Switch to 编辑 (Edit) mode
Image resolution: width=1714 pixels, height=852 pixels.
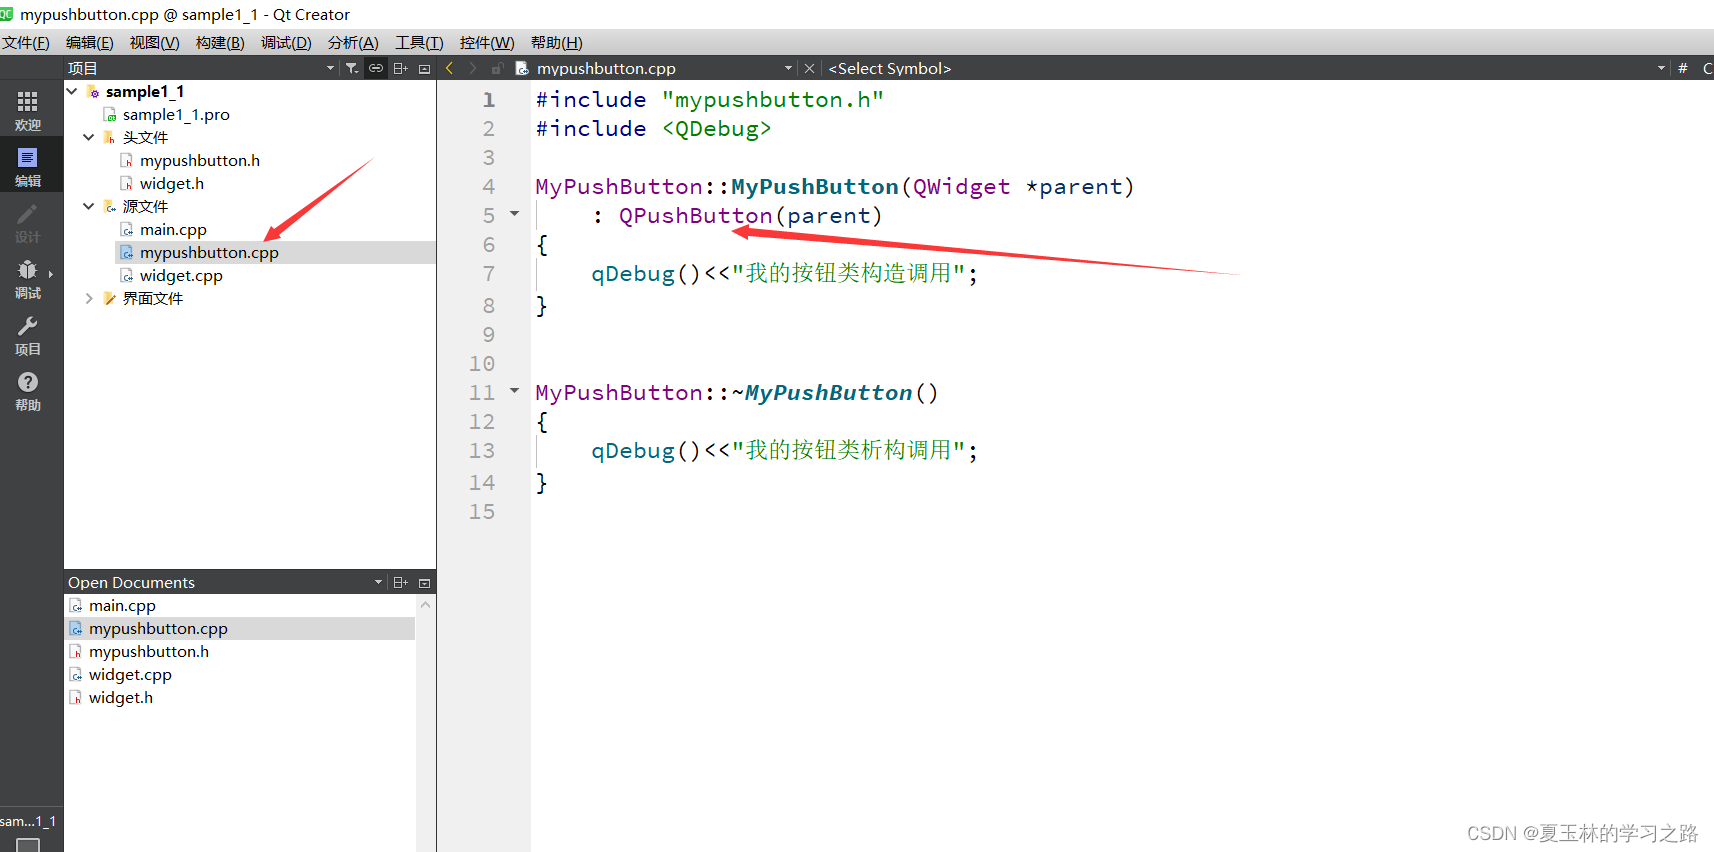(x=28, y=166)
